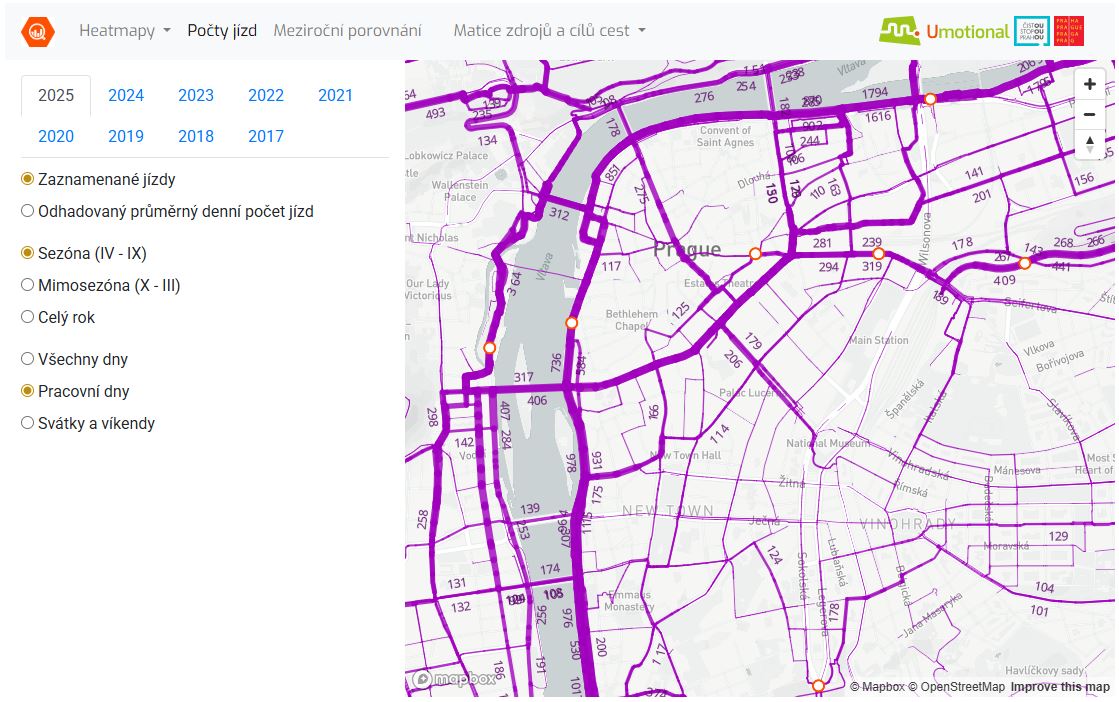The height and width of the screenshot is (702, 1119).
Task: Click the red Praha city logo
Action: click(1069, 31)
